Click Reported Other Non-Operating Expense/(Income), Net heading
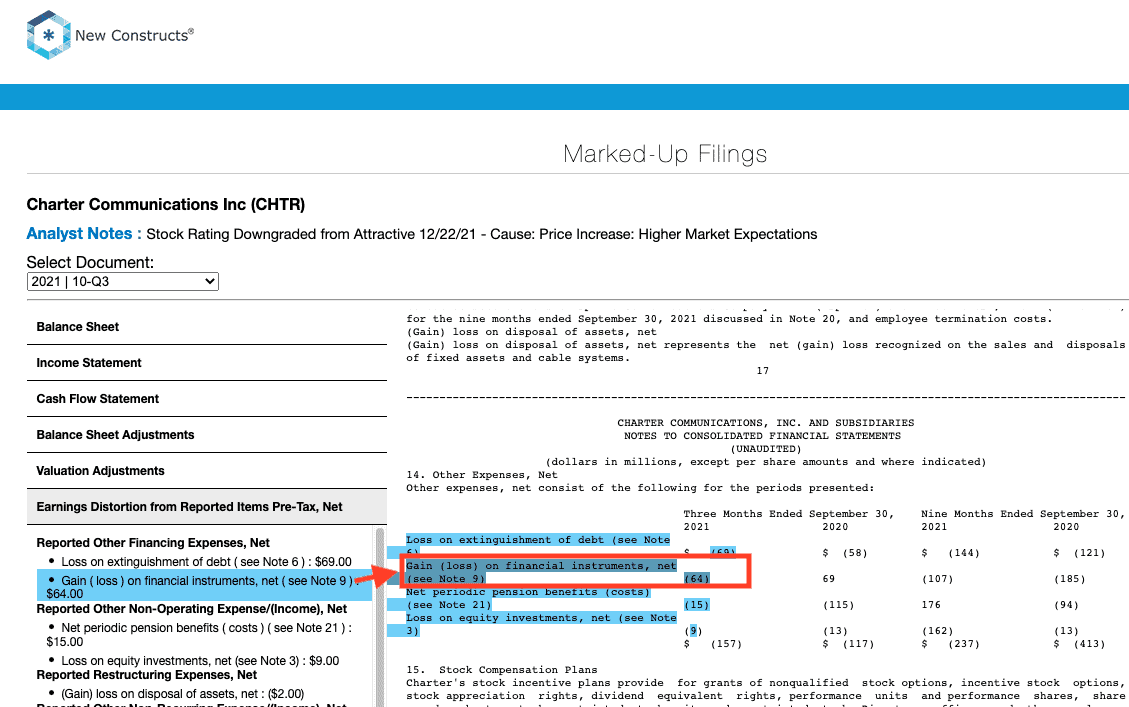 pyautogui.click(x=192, y=608)
